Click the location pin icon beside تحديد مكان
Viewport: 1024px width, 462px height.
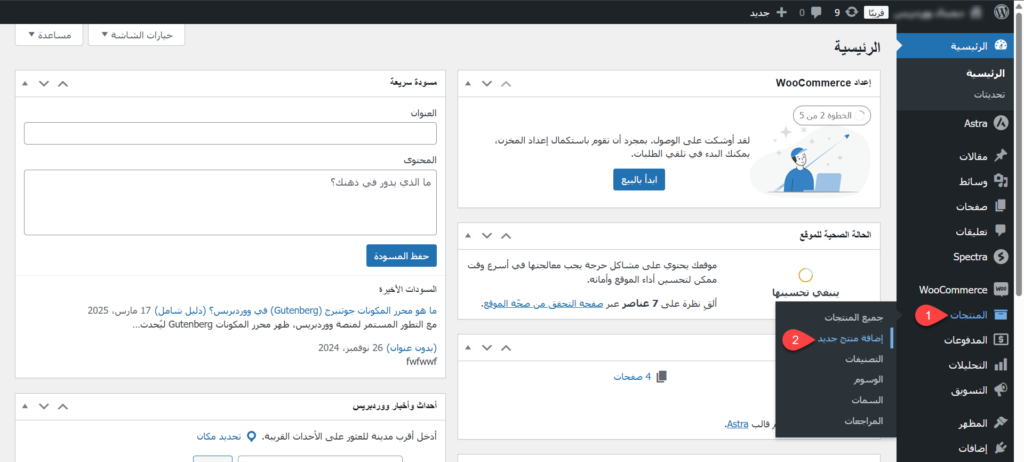tap(252, 436)
